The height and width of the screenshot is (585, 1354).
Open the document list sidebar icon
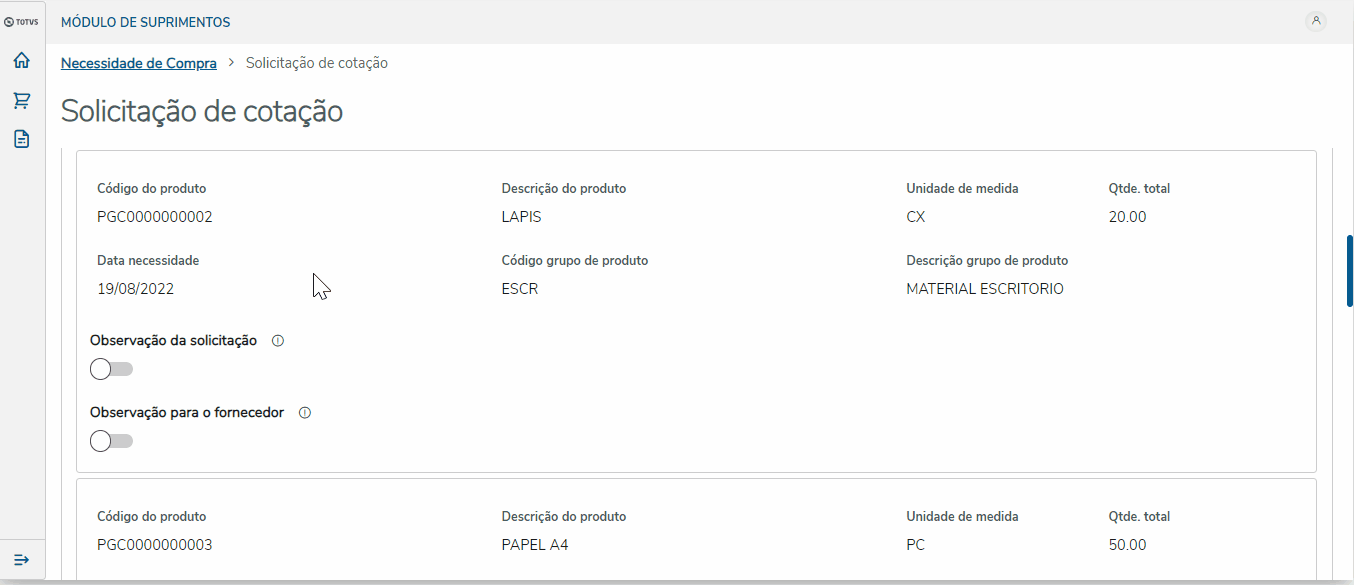(21, 139)
